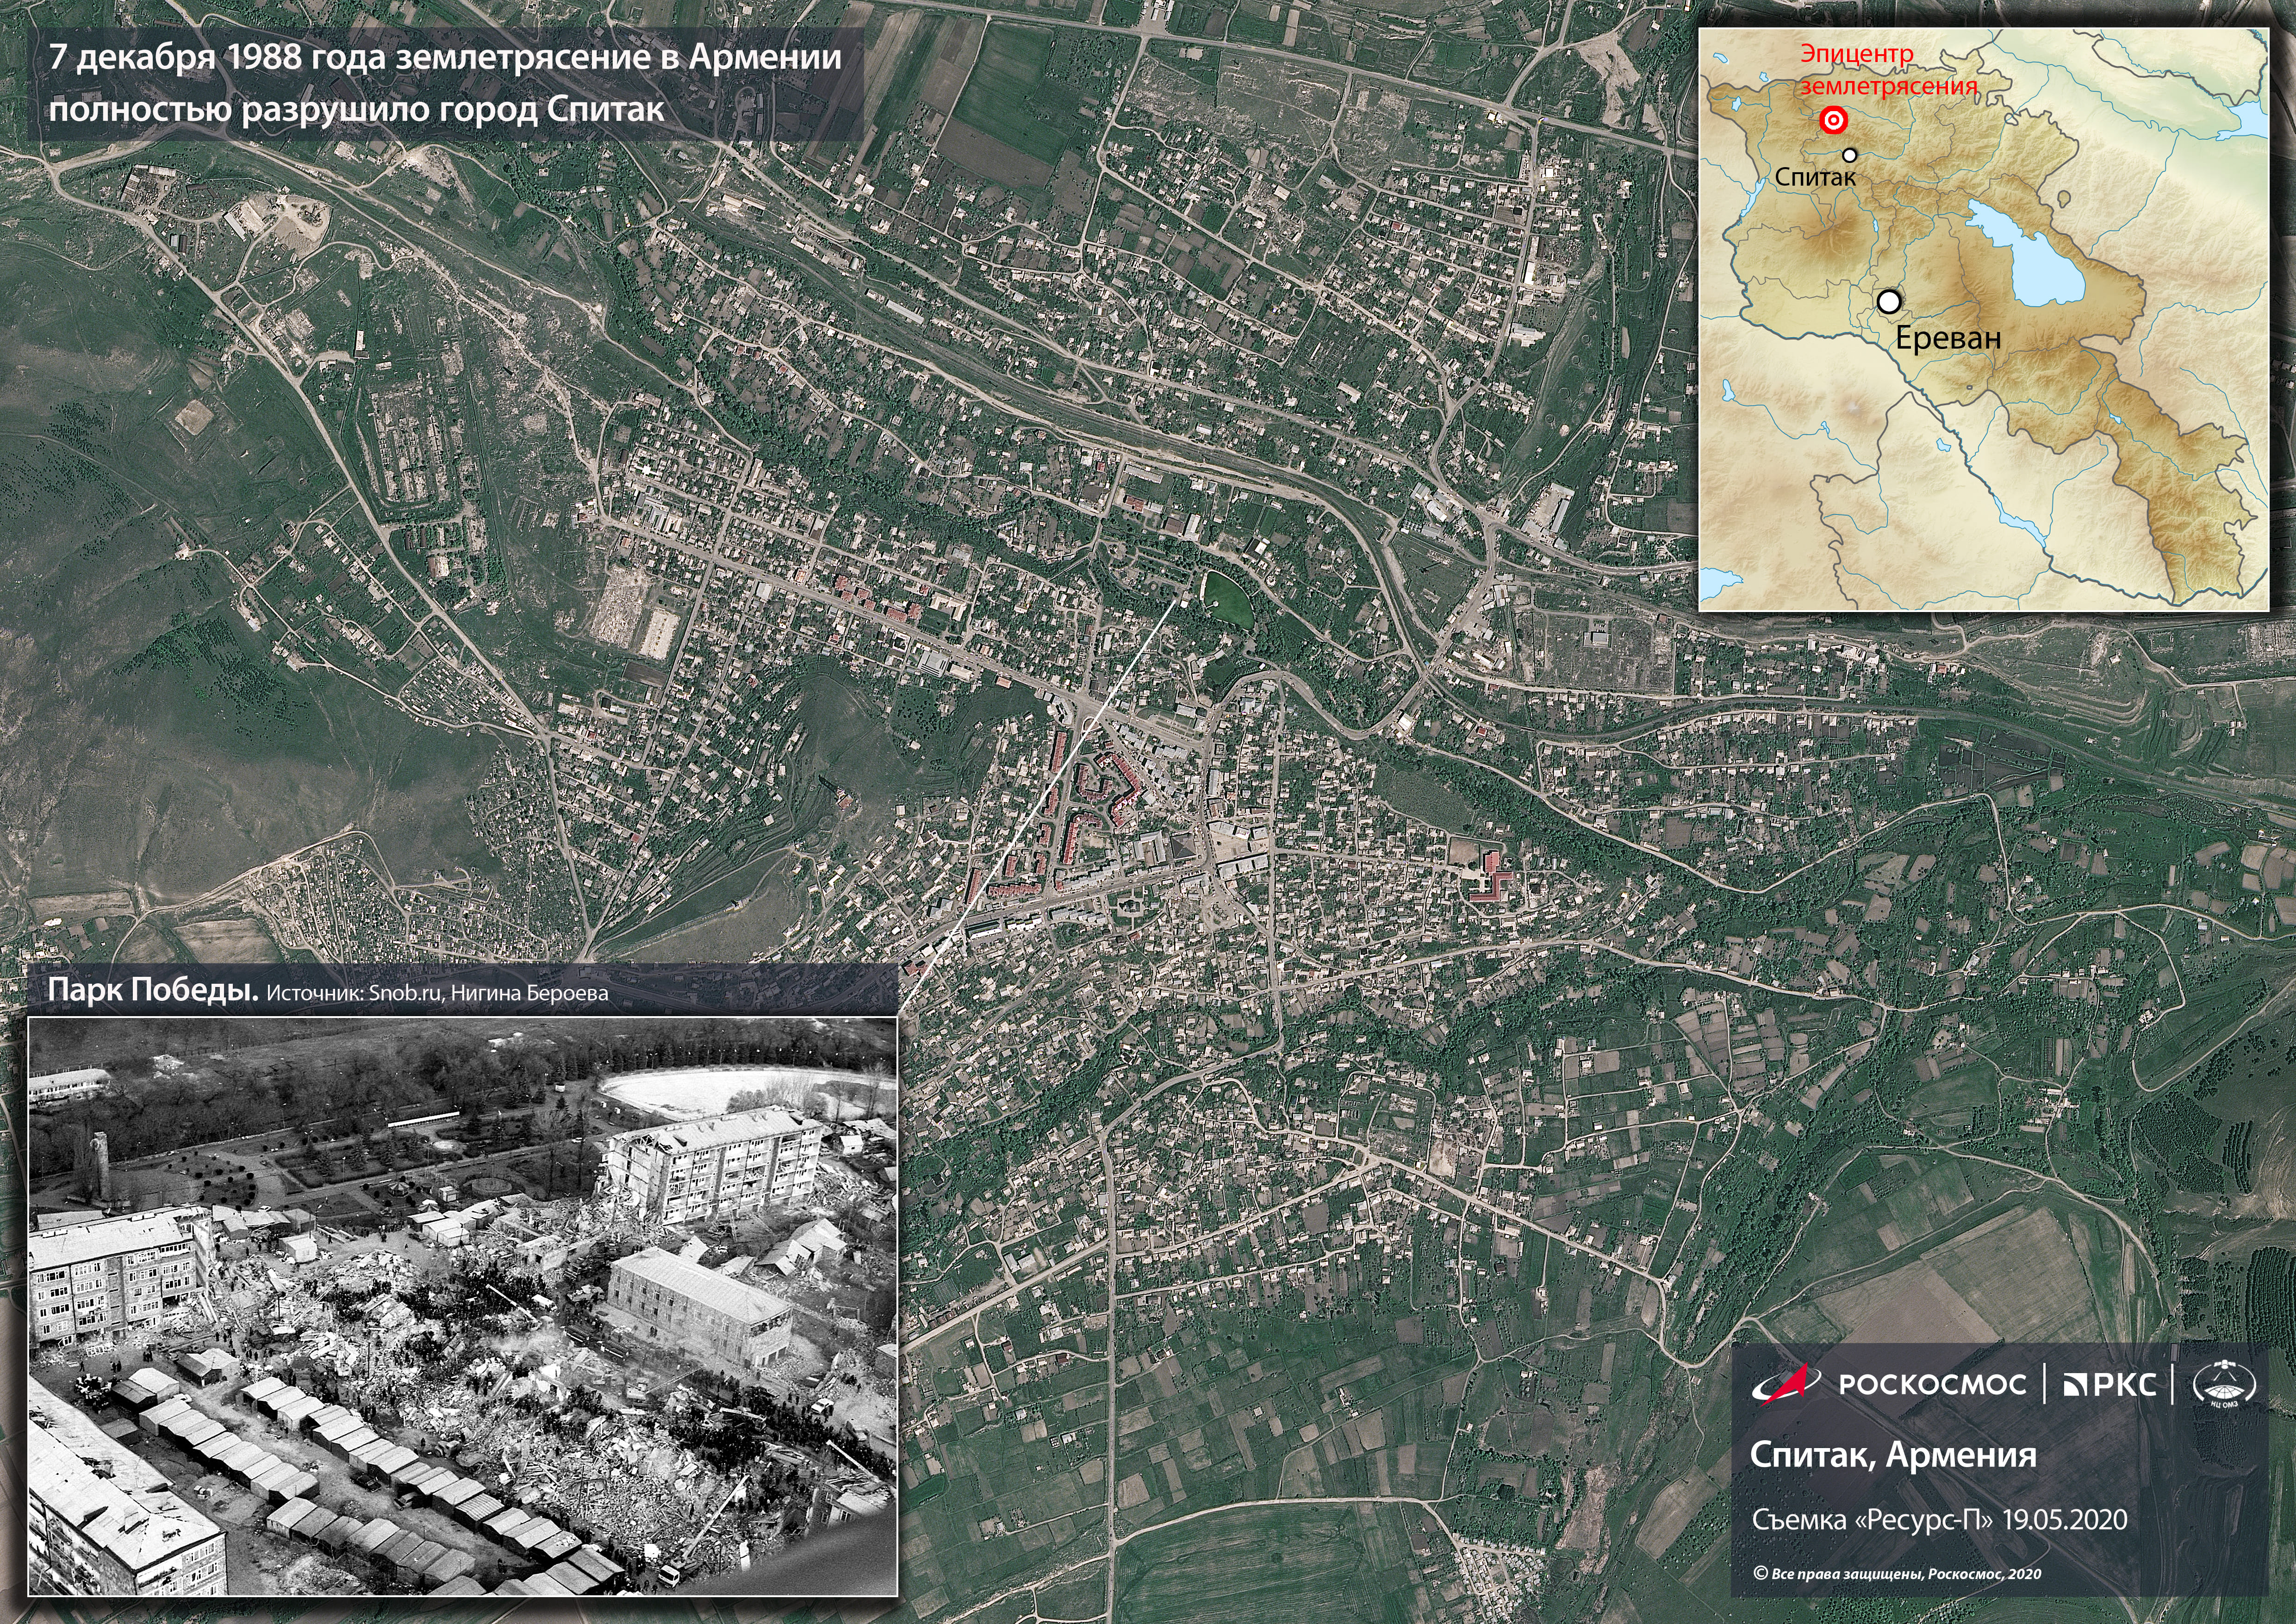Click the 'Съемка «Ресурс-П» 19.05.2020' text

[x=1940, y=1520]
